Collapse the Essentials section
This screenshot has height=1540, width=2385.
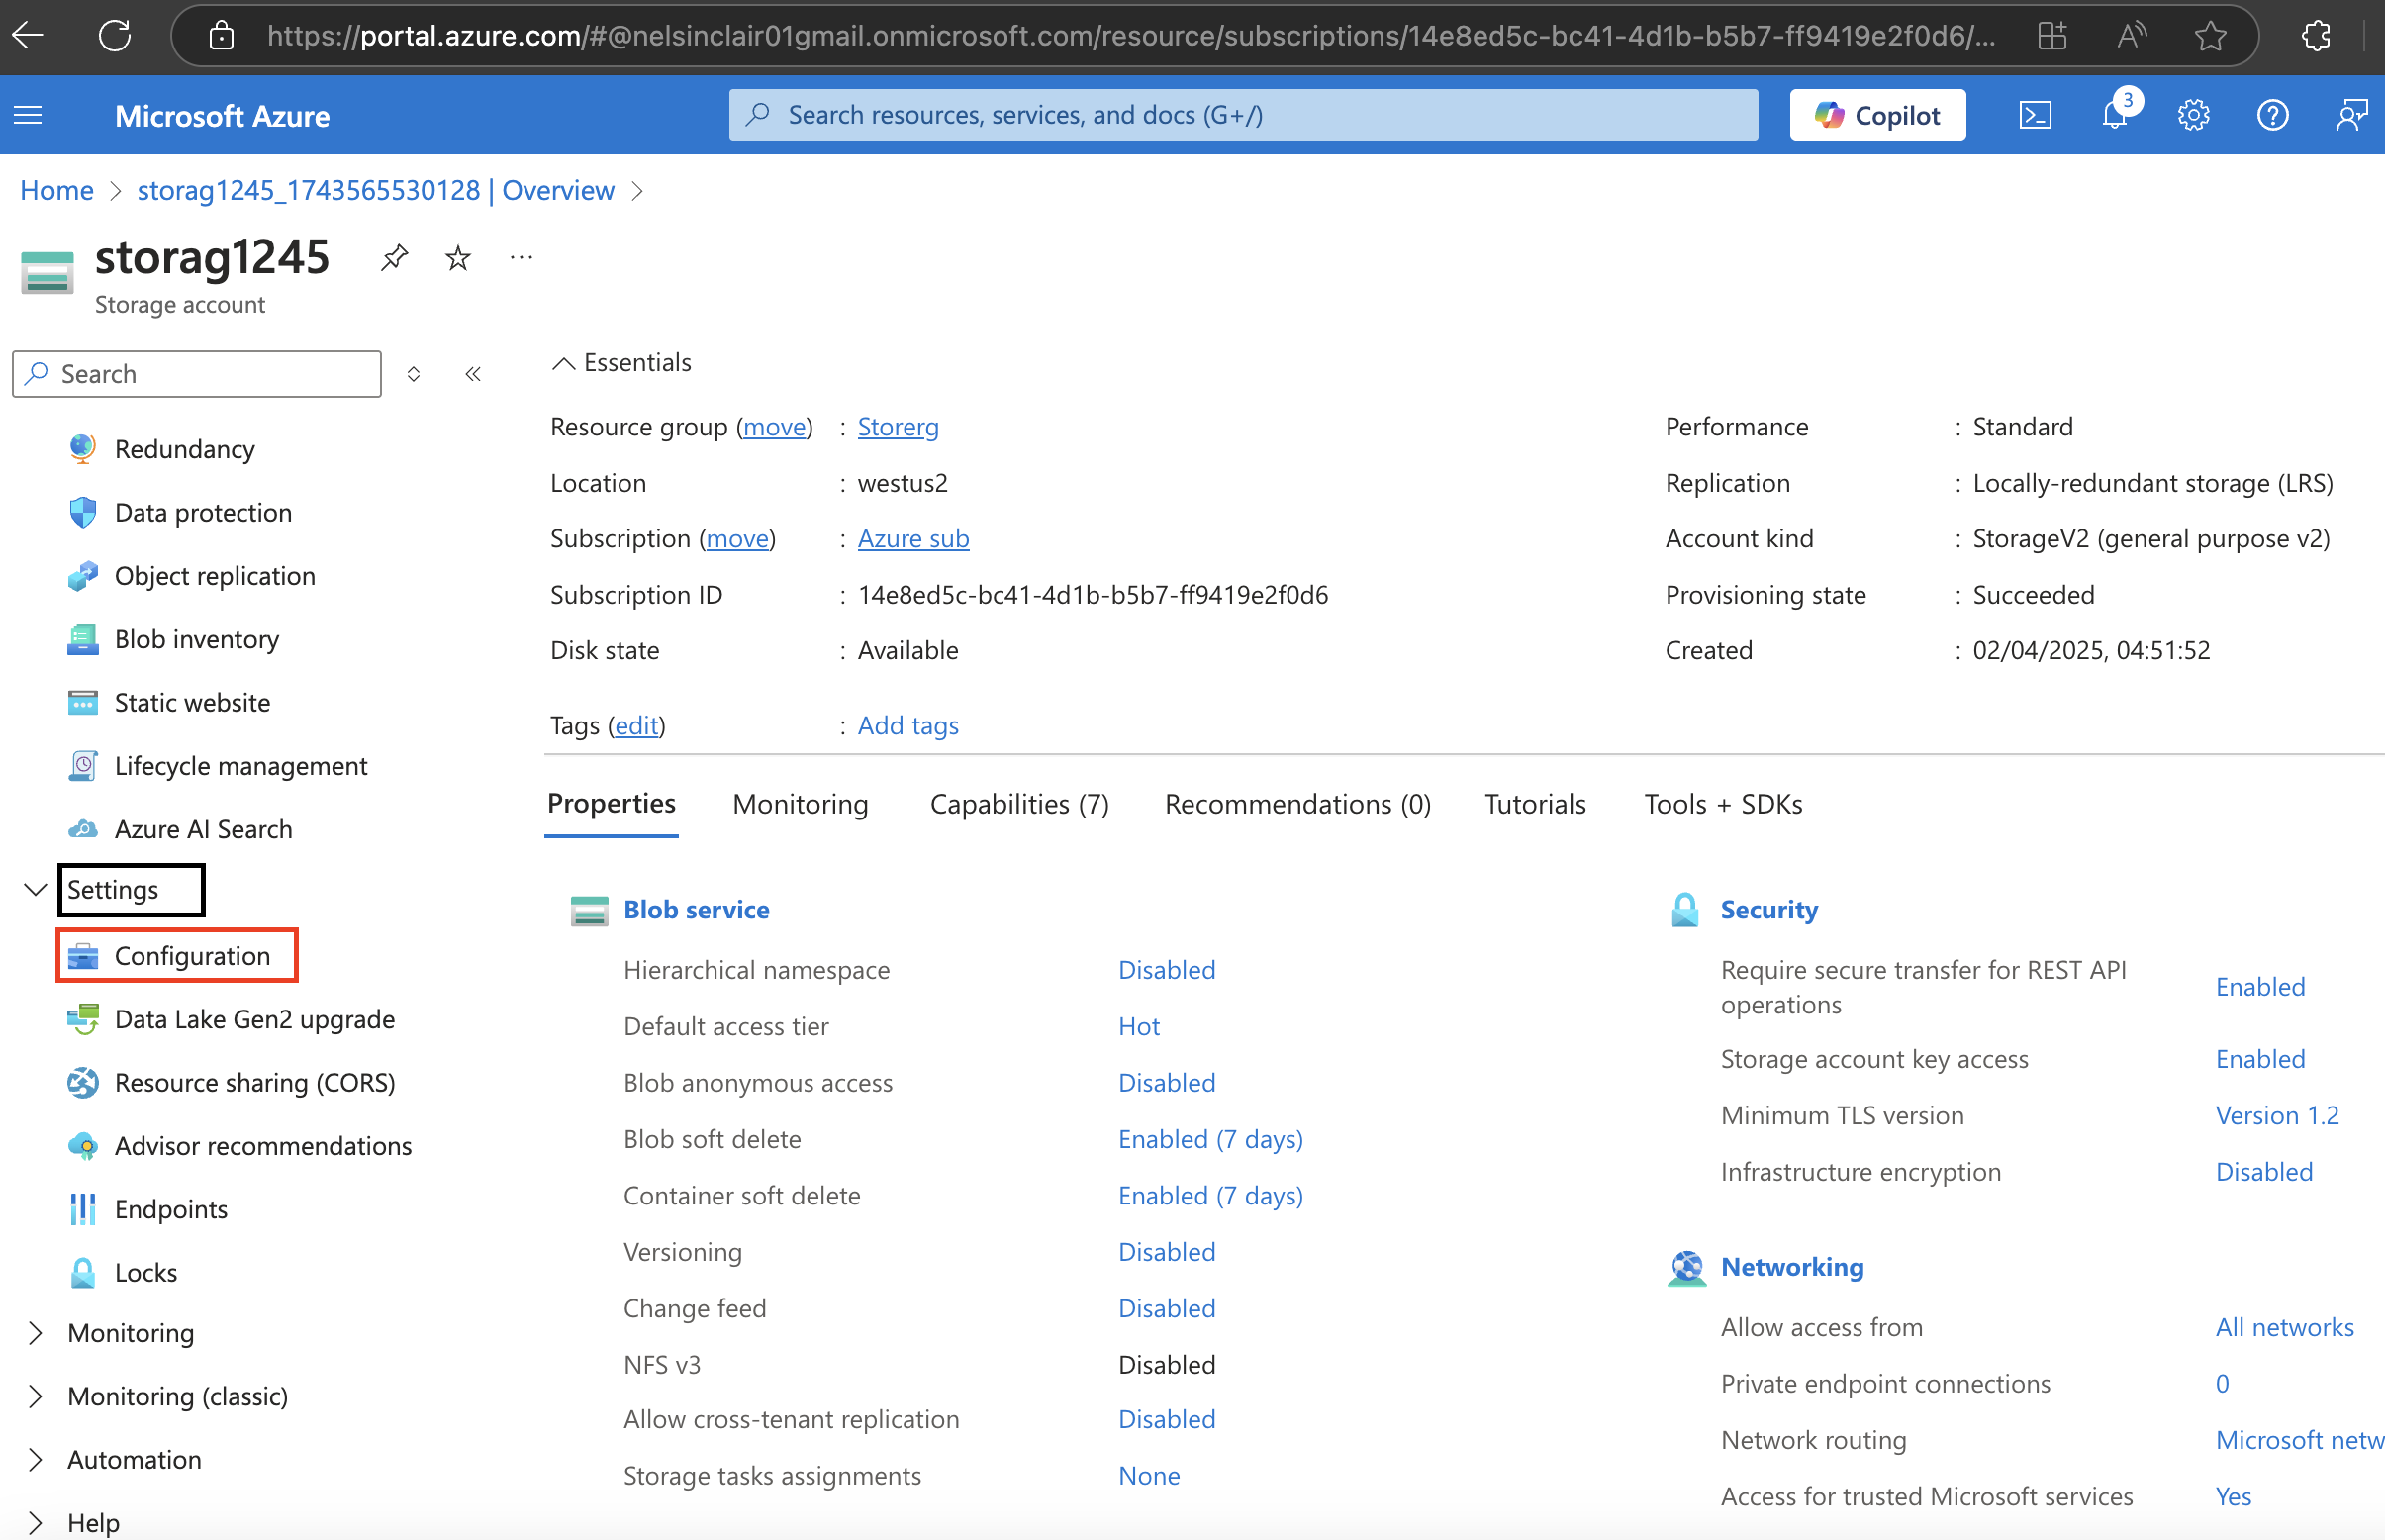(x=563, y=363)
